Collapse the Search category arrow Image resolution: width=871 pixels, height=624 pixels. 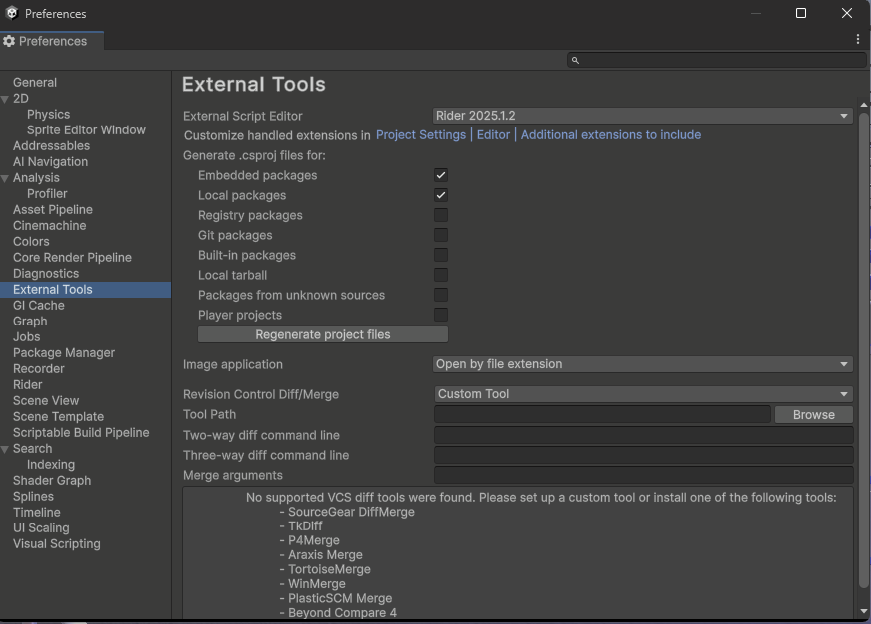pos(6,449)
